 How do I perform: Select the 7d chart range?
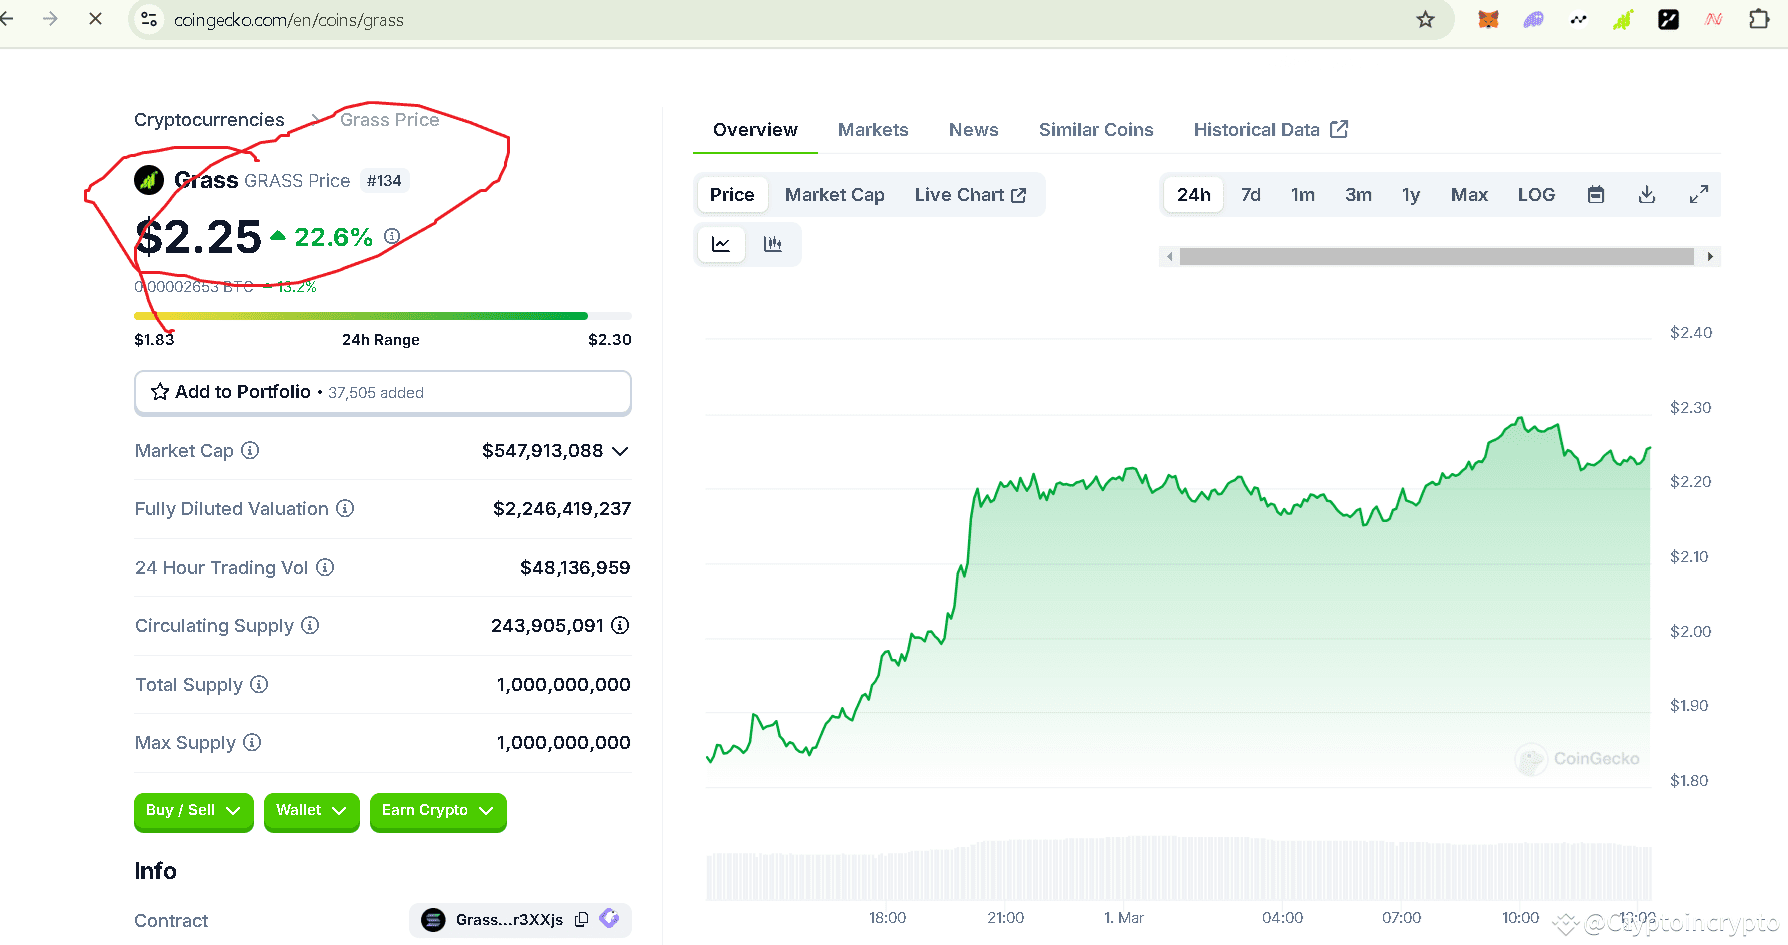click(x=1251, y=194)
